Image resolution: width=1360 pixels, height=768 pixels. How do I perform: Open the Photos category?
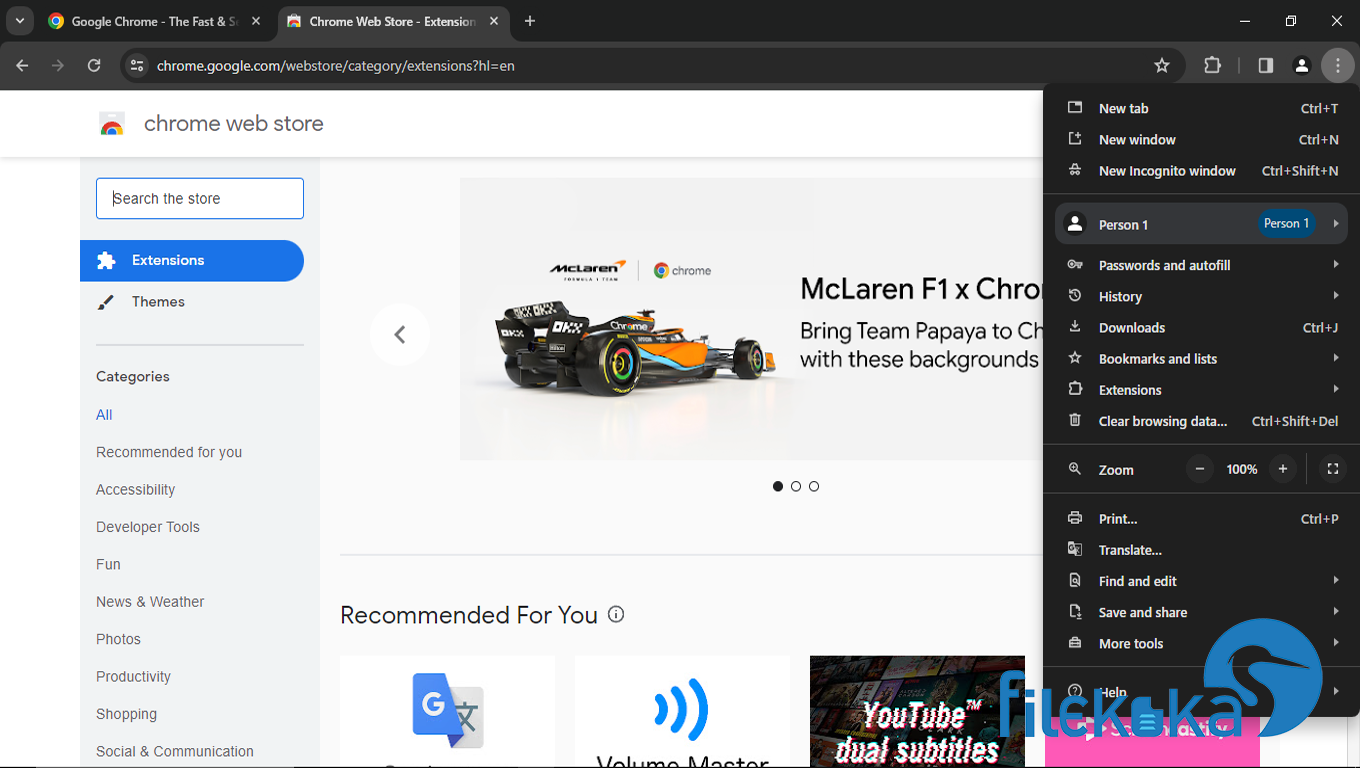(118, 639)
